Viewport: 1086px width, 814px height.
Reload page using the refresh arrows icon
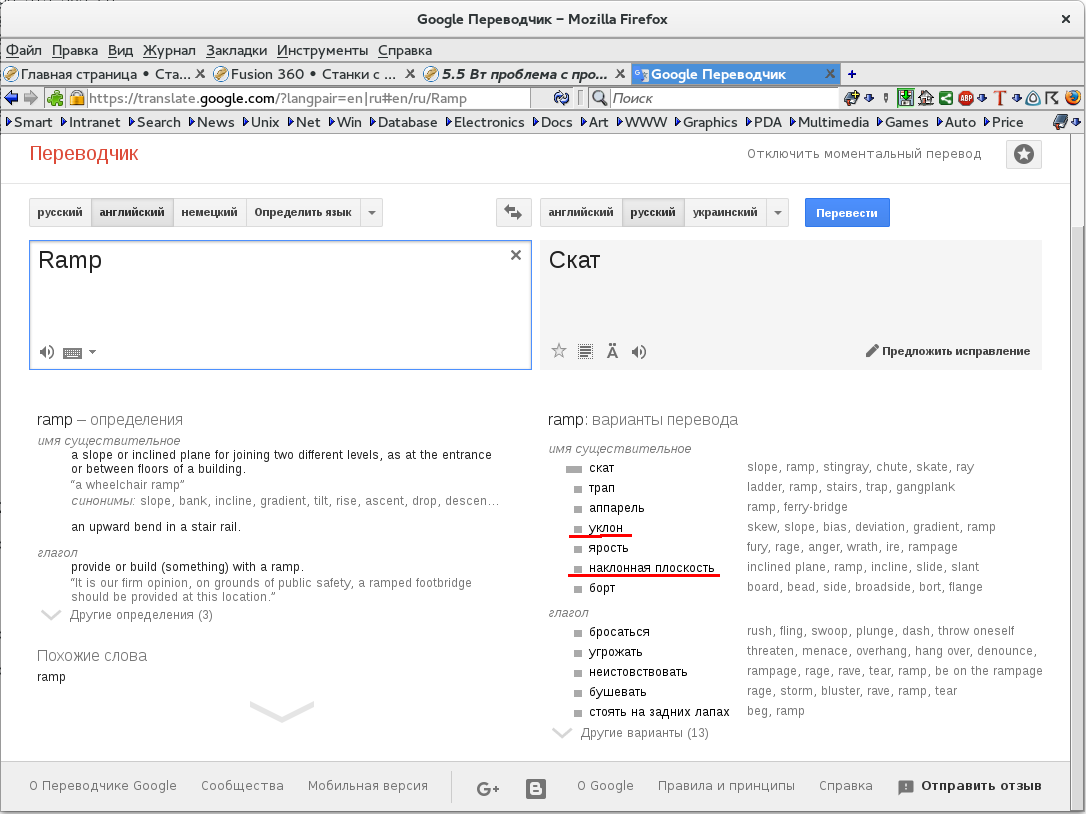[562, 98]
